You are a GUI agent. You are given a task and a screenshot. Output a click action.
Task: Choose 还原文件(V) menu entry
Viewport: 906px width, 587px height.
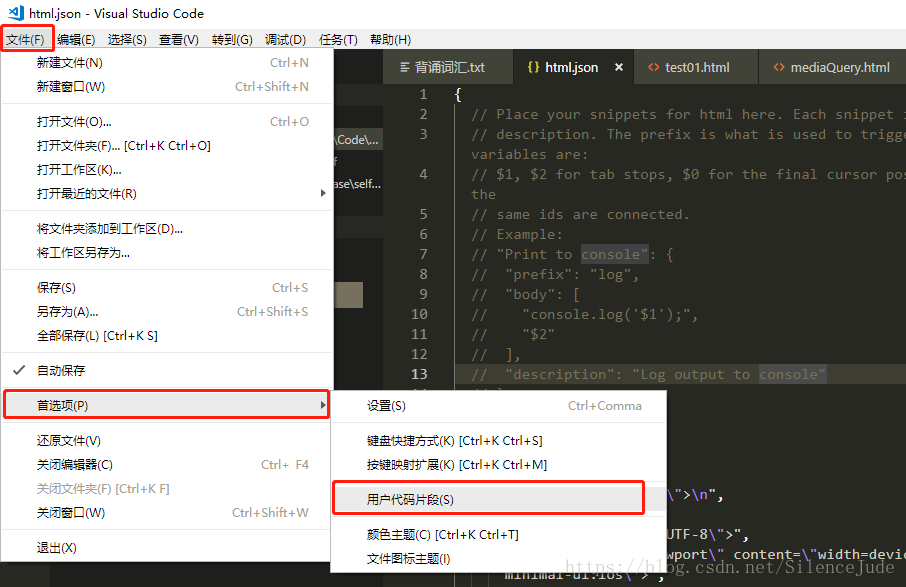(x=168, y=441)
